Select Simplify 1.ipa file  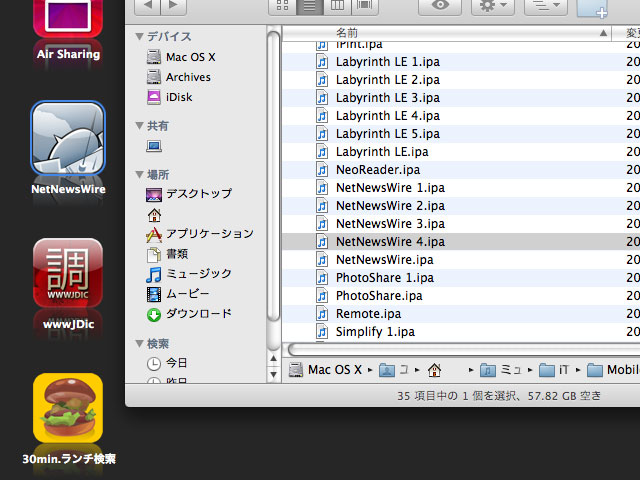coord(461,331)
